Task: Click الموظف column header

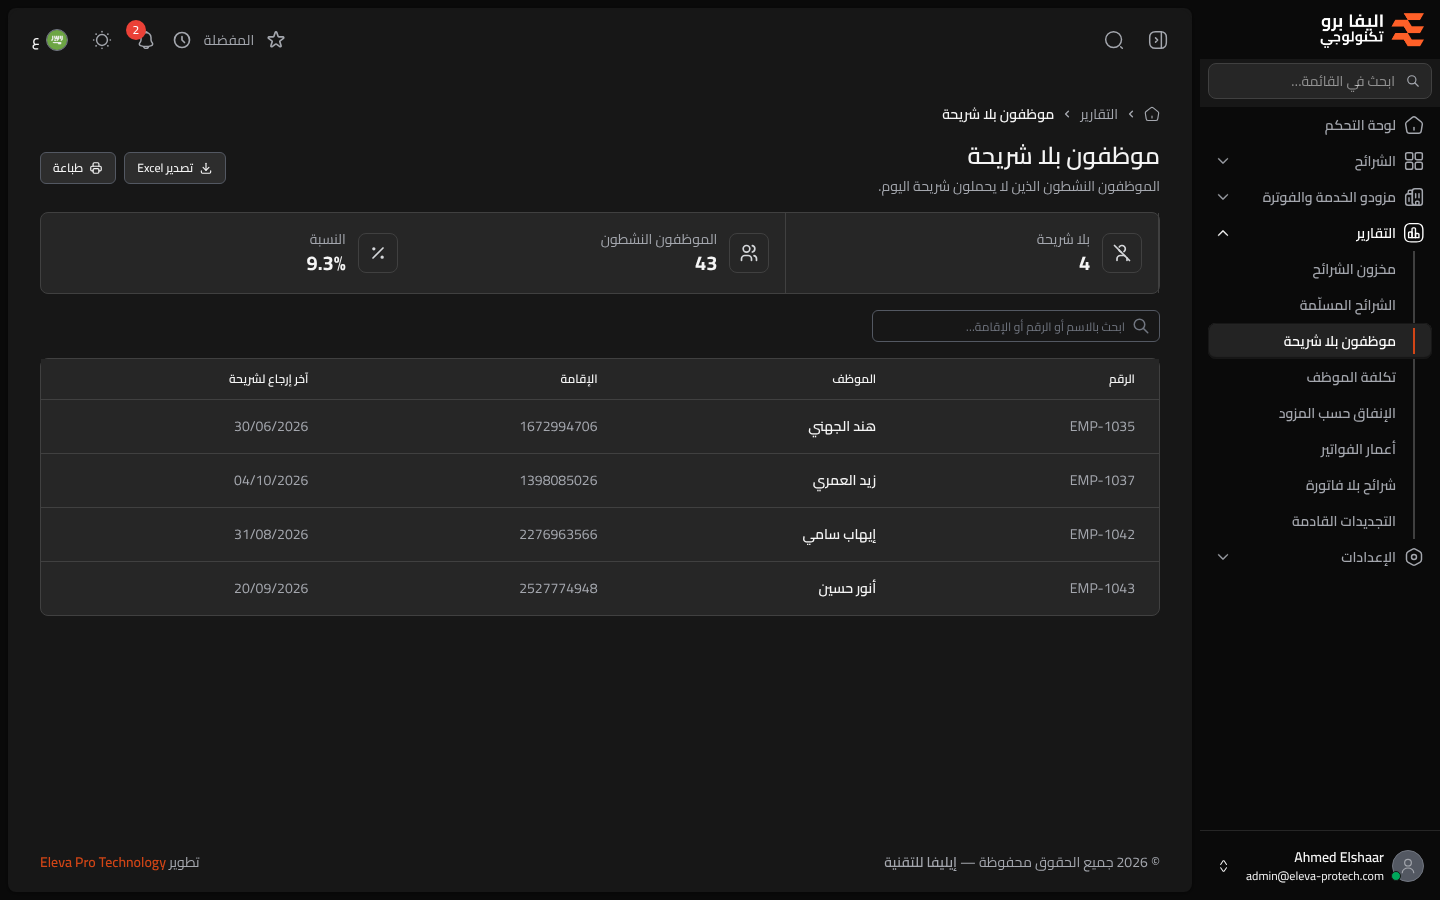Action: [854, 379]
